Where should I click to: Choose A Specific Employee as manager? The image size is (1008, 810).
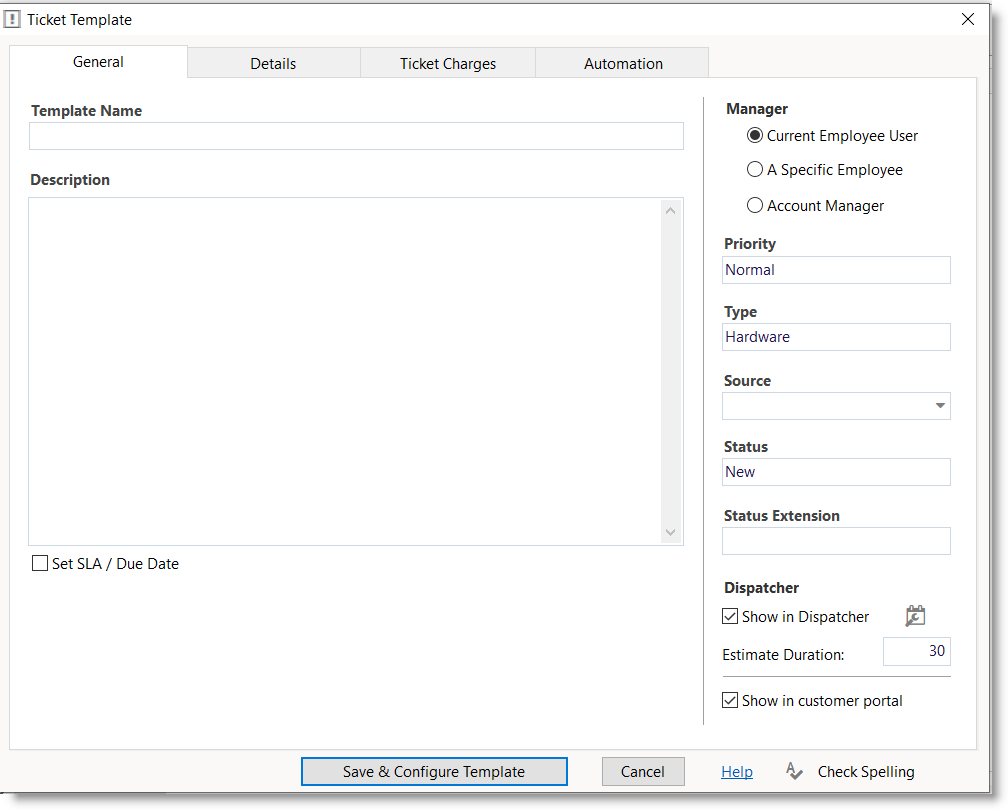click(x=755, y=170)
